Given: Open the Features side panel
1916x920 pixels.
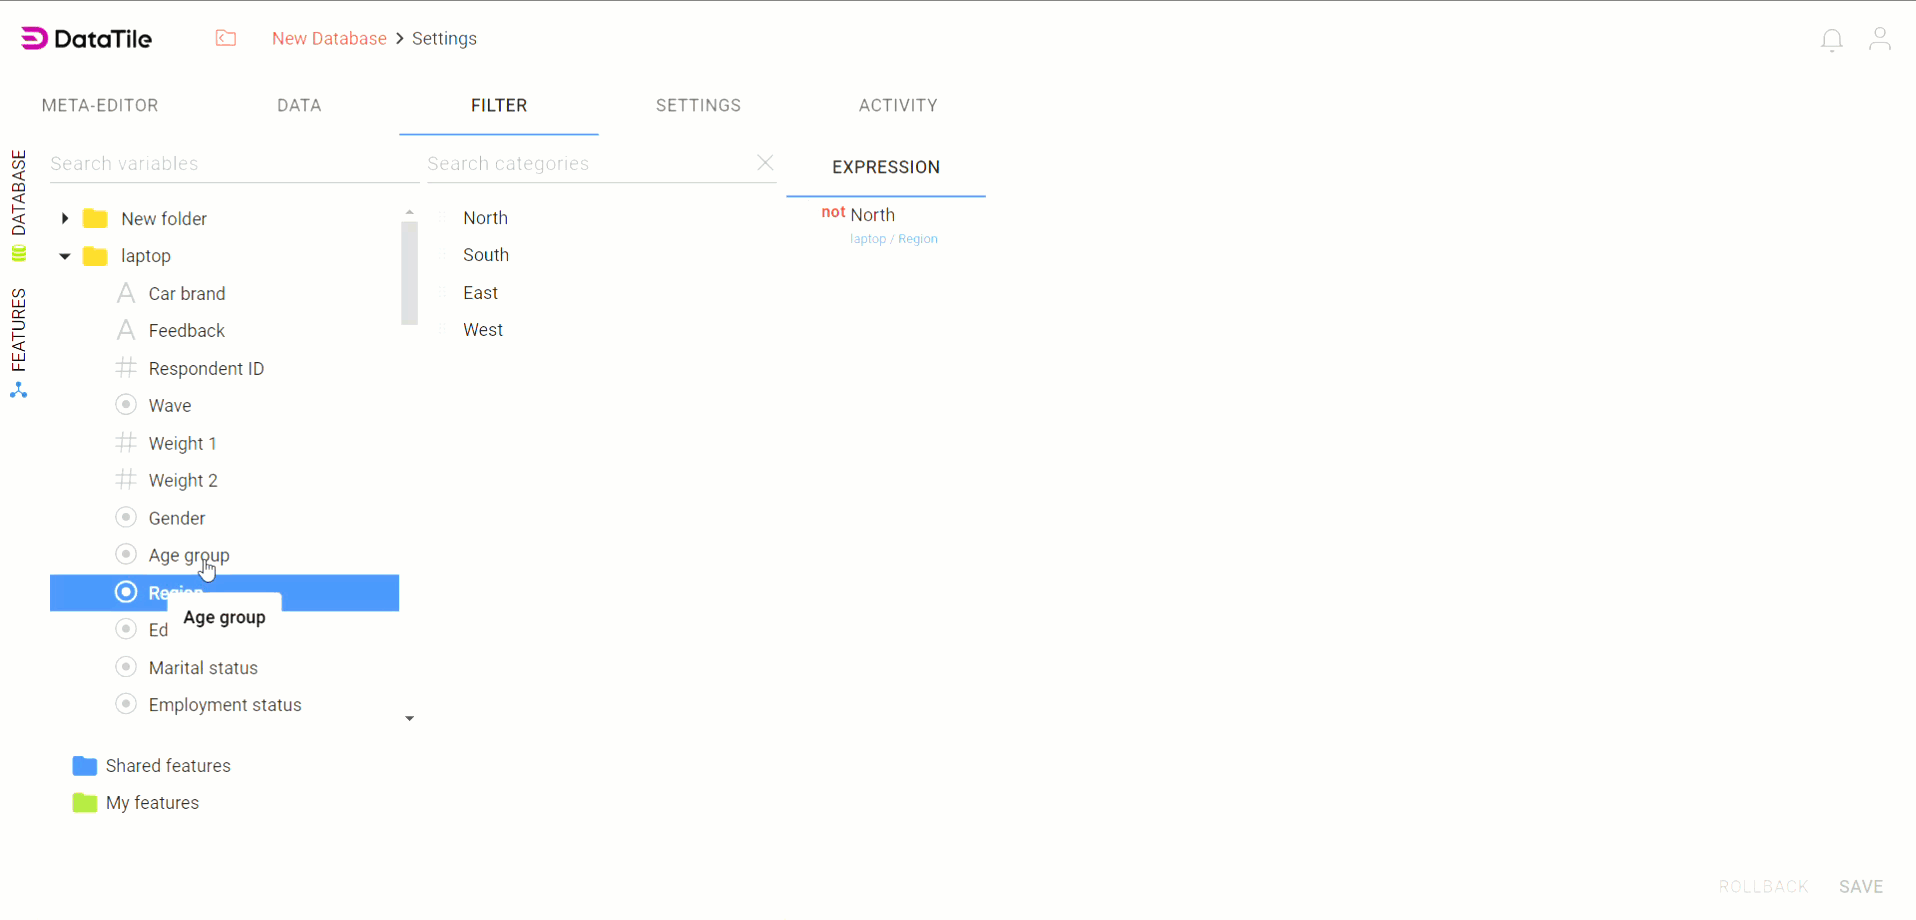Looking at the screenshot, I should [18, 342].
